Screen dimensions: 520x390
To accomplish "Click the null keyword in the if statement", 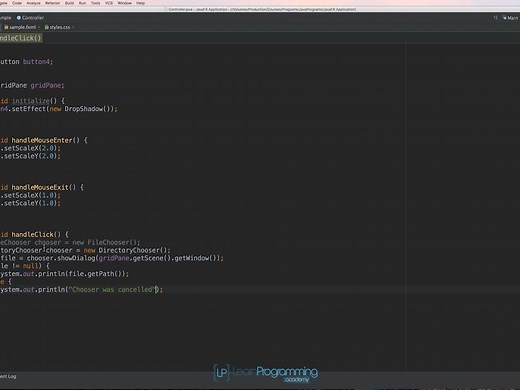I will 30,266.
